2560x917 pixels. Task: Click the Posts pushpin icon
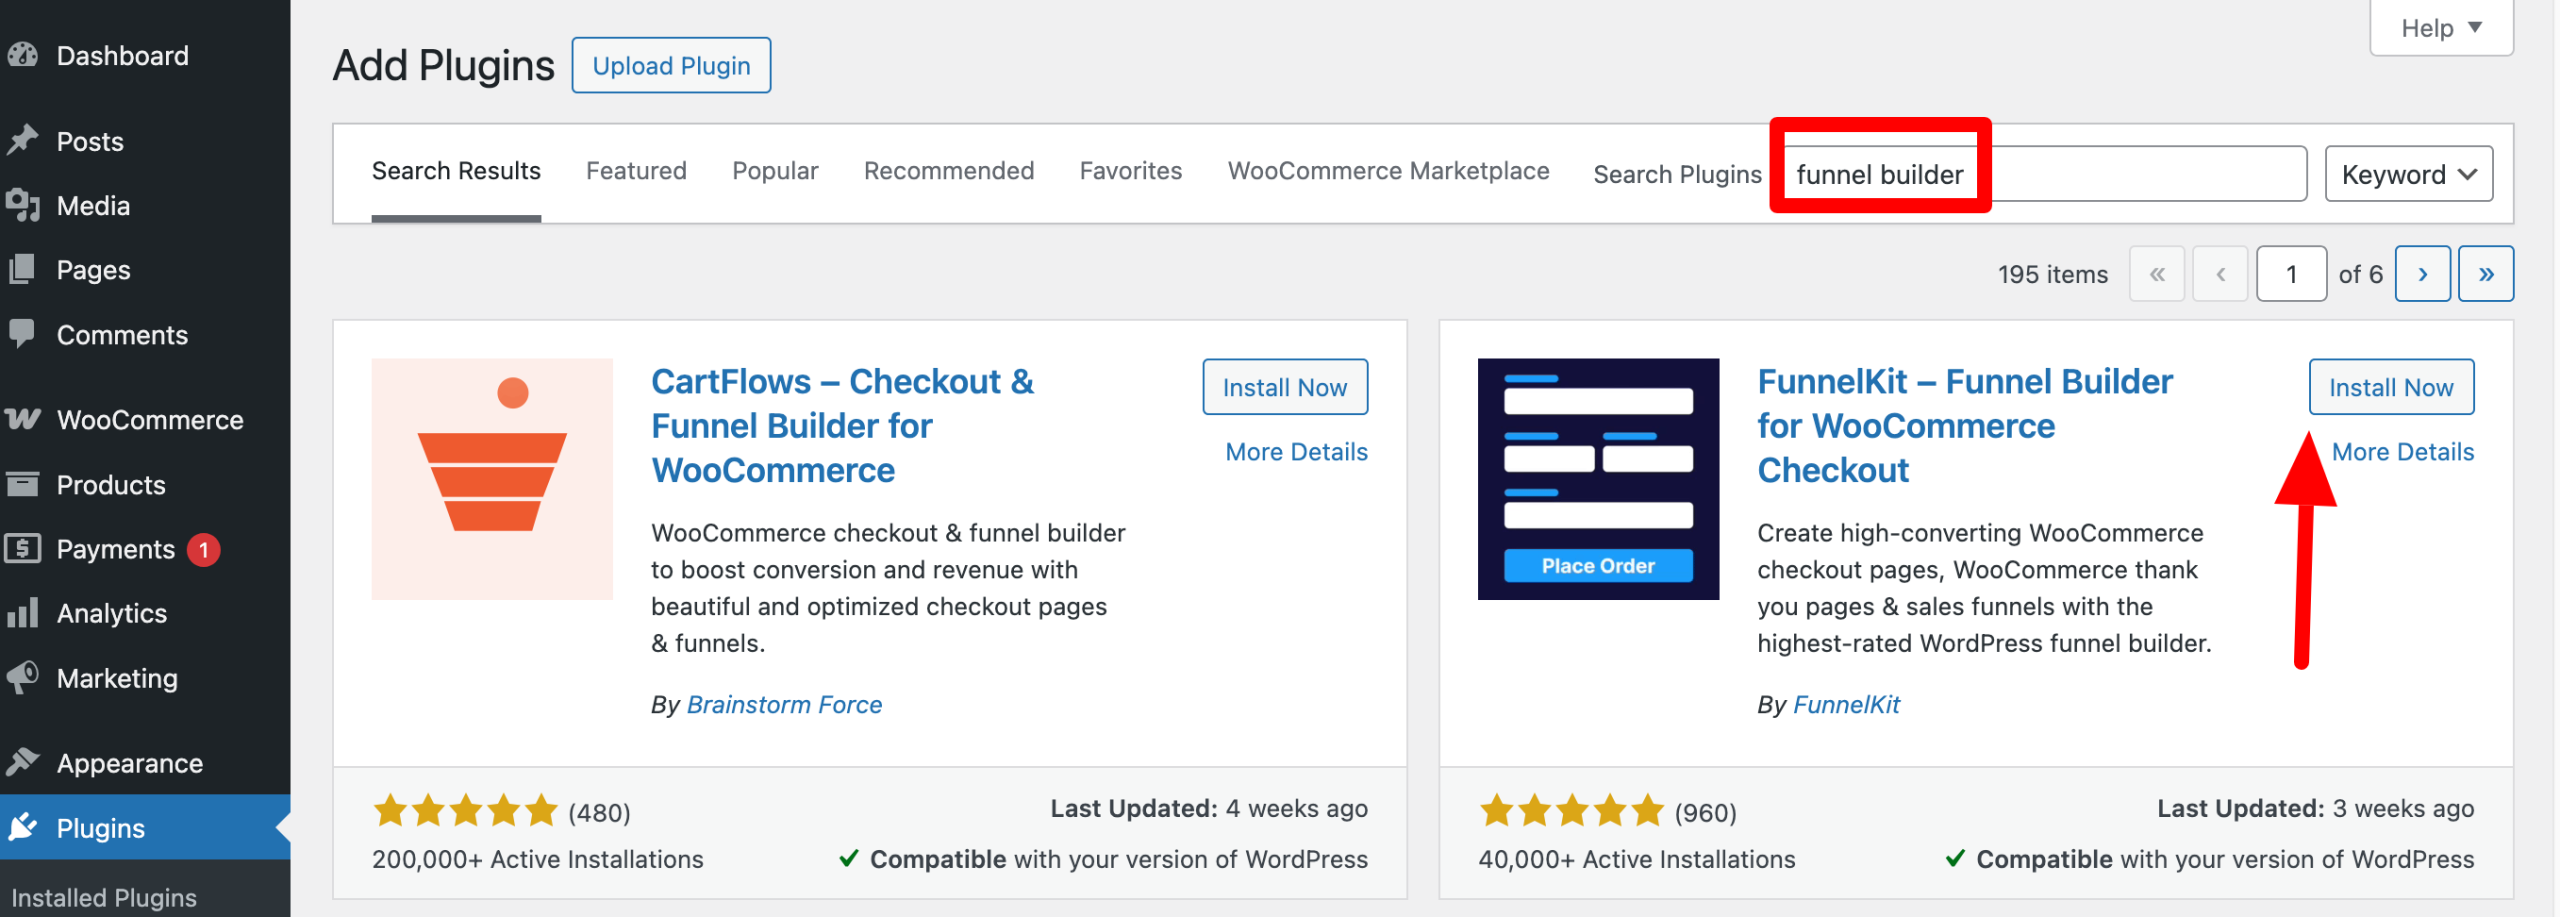22,140
